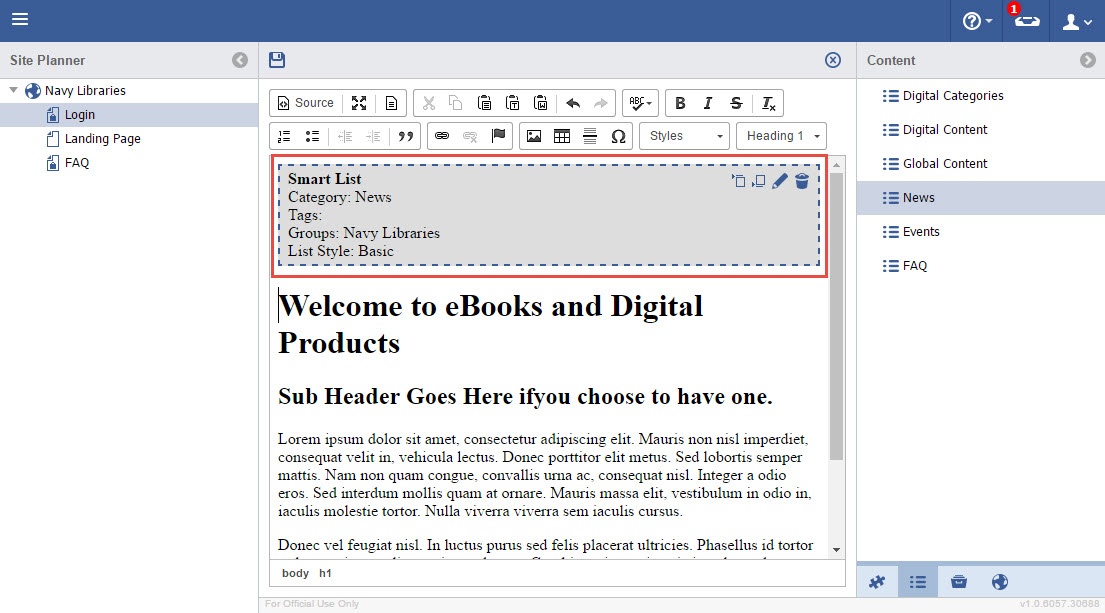The image size is (1105, 613).
Task: Toggle italic formatting
Action: [x=708, y=103]
